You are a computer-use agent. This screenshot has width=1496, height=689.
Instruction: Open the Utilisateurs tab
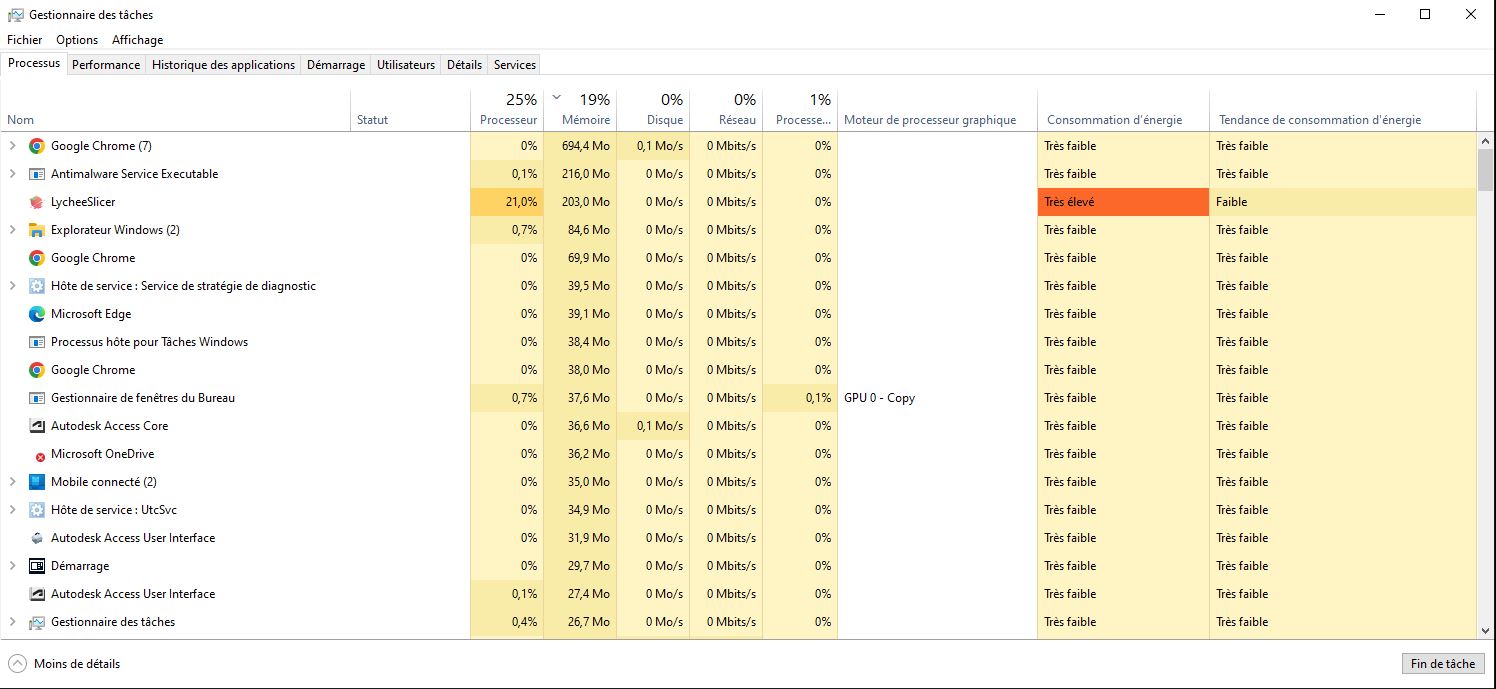406,65
